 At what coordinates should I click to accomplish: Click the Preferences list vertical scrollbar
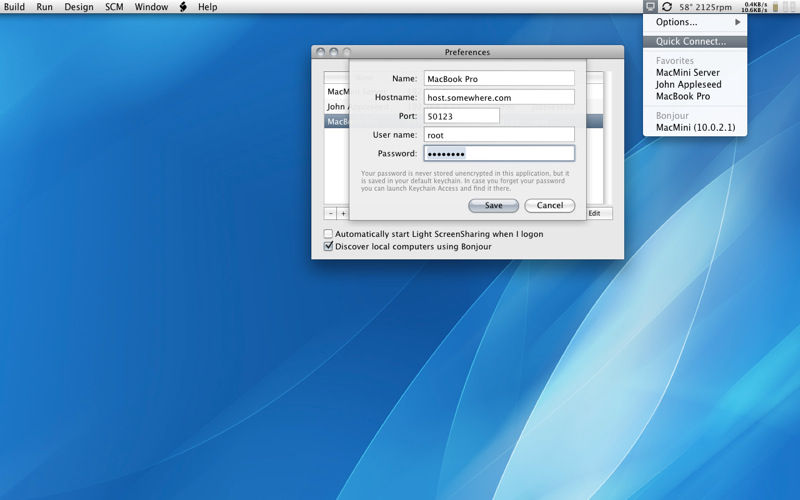tap(607, 138)
